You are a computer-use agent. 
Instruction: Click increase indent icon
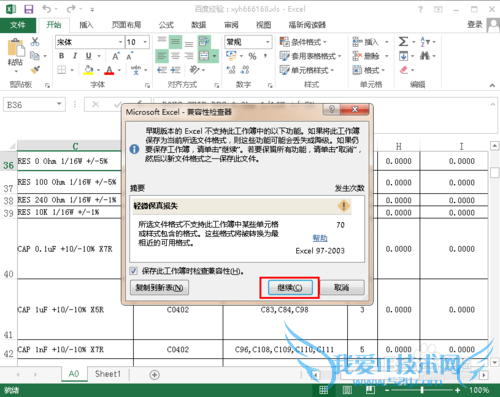tap(175, 70)
